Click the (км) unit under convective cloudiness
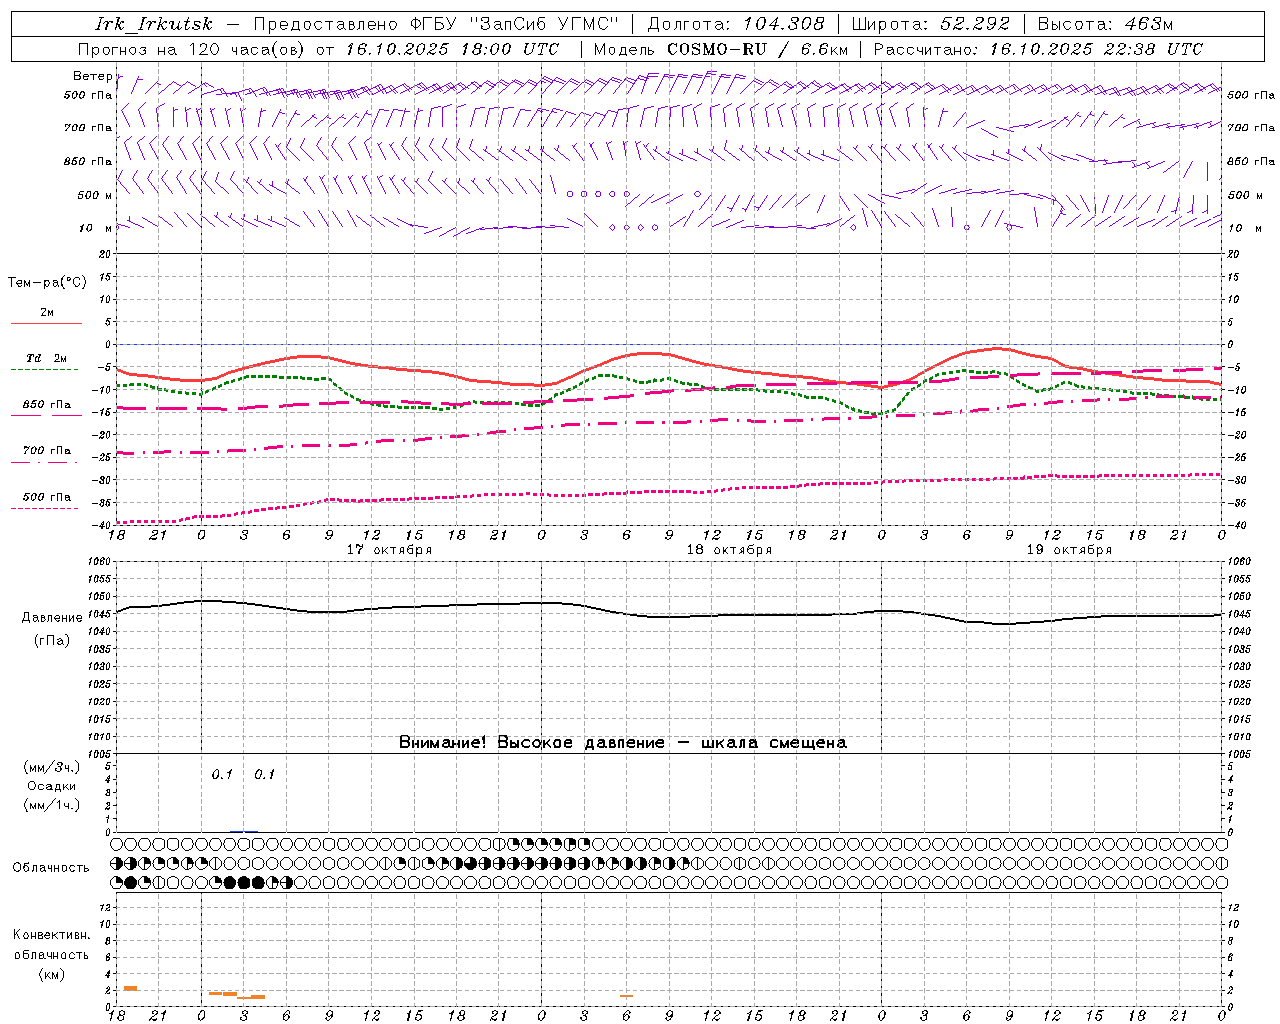Screen dimensions: 1280x1024 [x=51, y=974]
